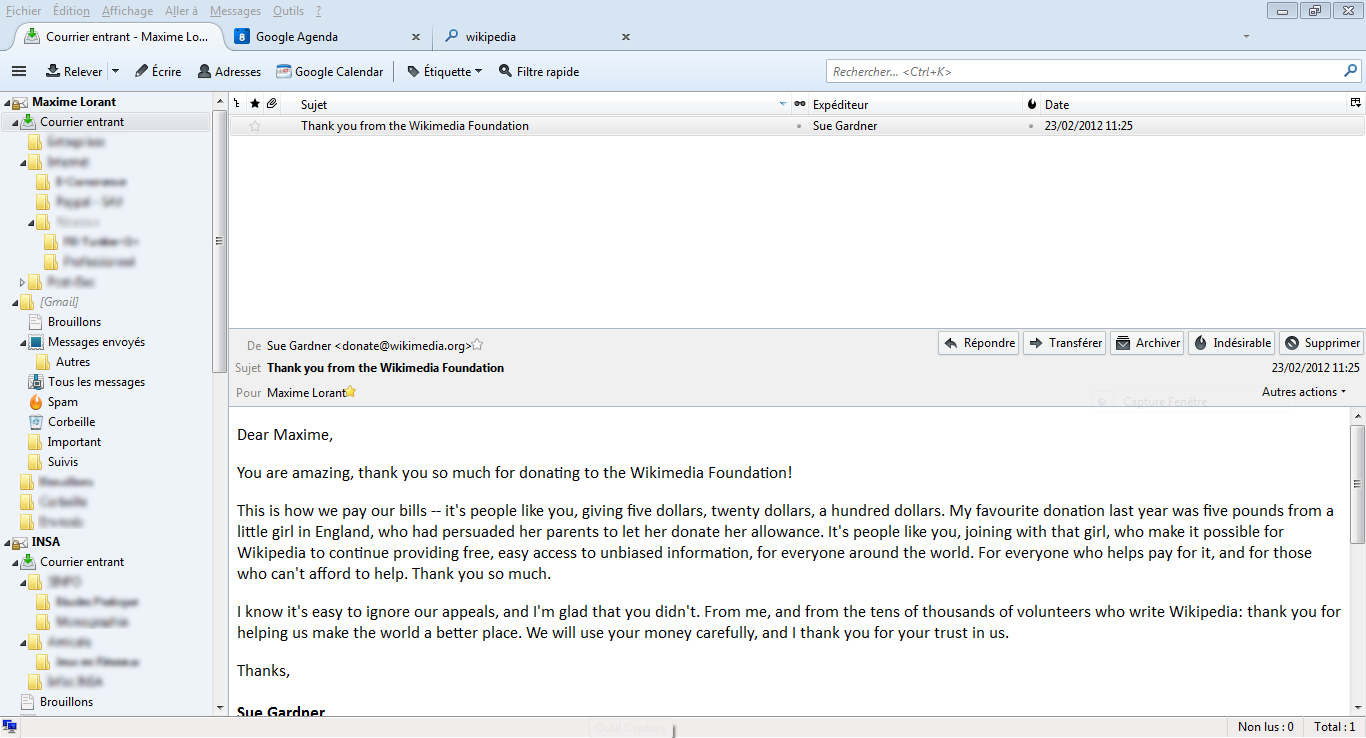
Task: Open the Autres actions menu
Action: point(1303,392)
